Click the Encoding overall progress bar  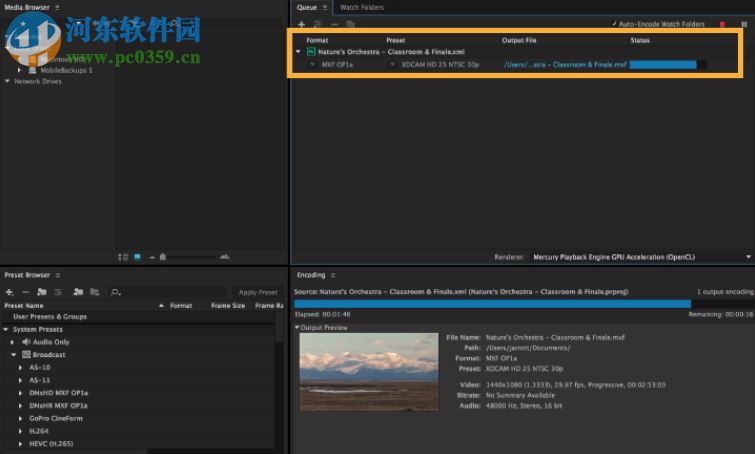pyautogui.click(x=524, y=304)
